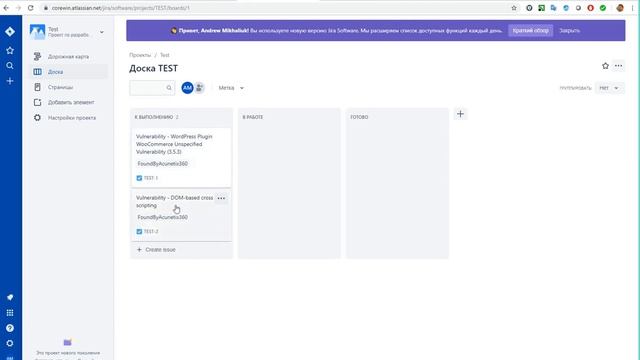Open the app switcher grid icon
Viewport: 640px width, 360px height.
[10, 313]
